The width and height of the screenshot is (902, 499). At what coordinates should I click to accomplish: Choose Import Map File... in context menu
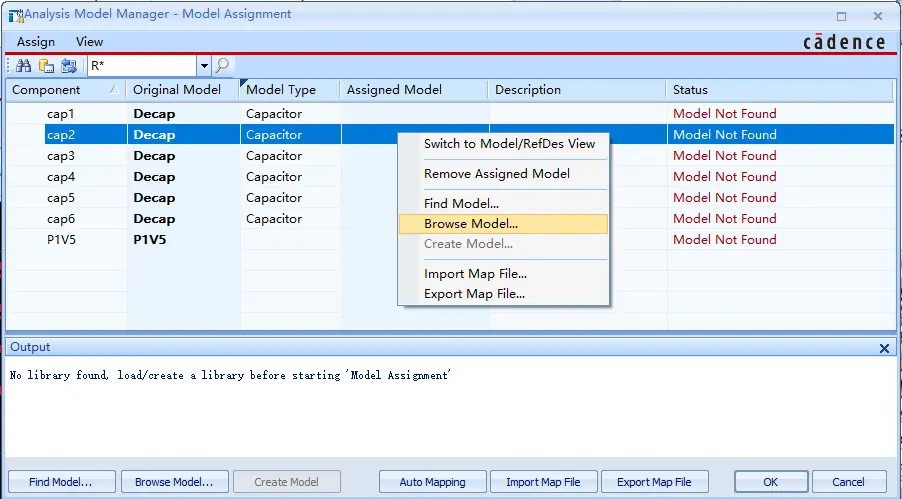[x=475, y=274]
